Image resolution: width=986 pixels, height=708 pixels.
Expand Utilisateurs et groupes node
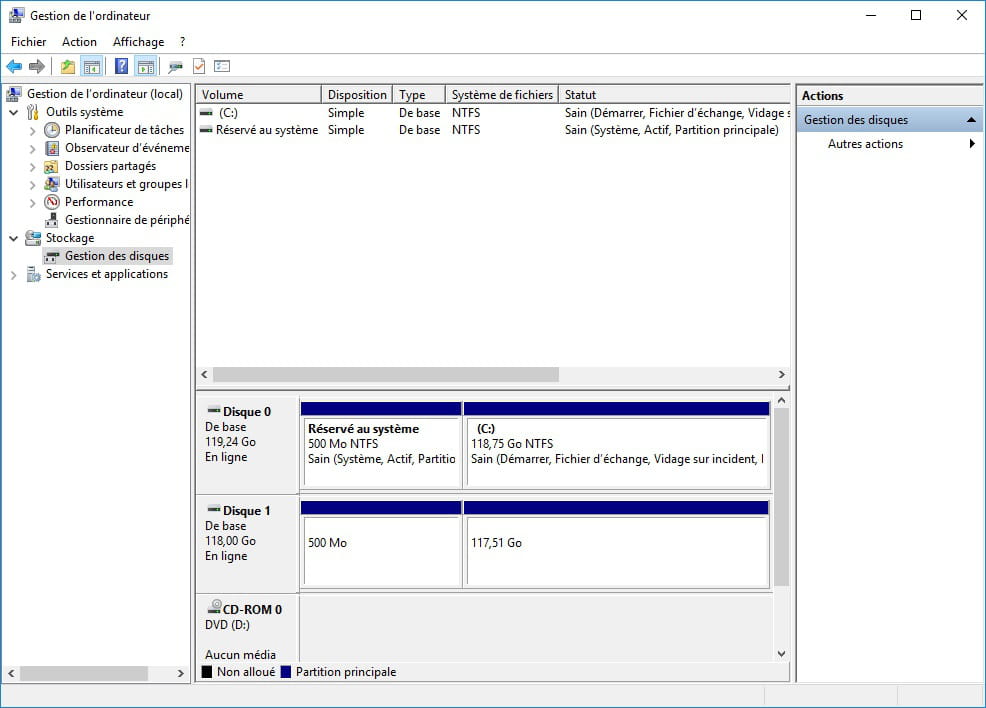(33, 185)
